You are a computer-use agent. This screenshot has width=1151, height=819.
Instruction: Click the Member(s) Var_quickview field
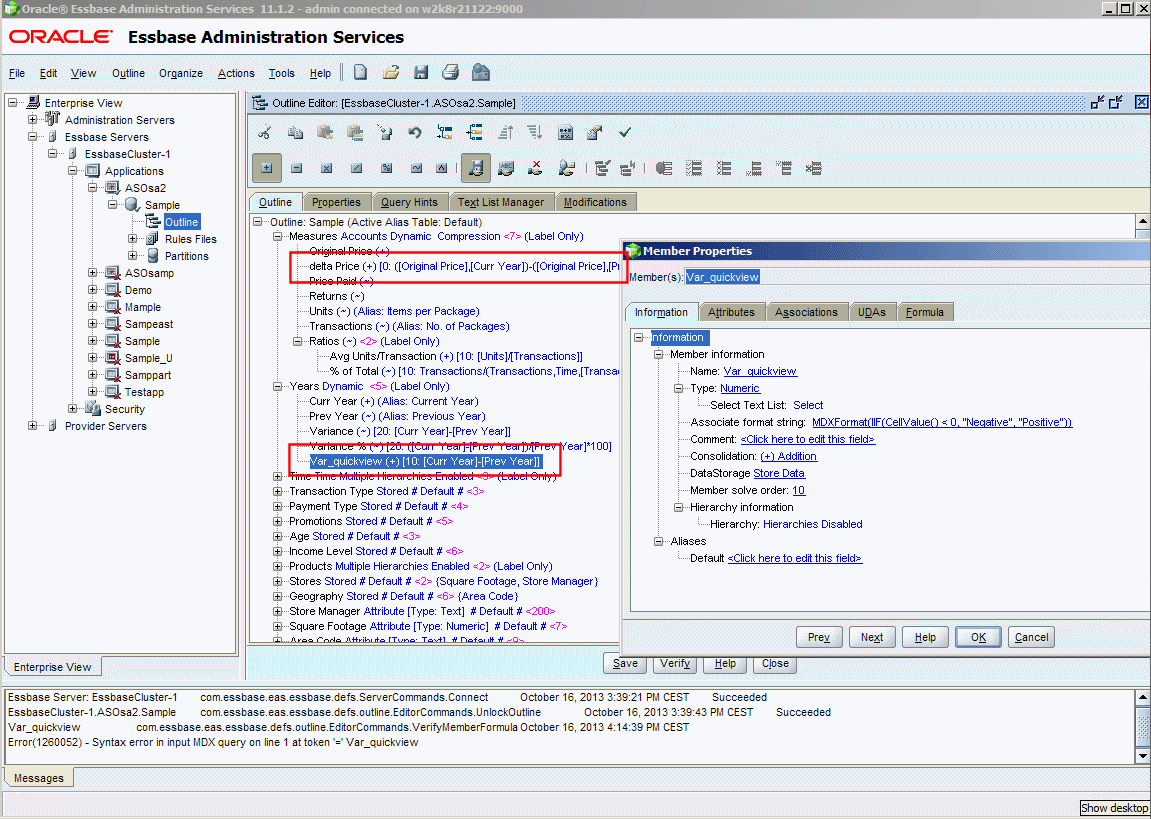coord(917,277)
